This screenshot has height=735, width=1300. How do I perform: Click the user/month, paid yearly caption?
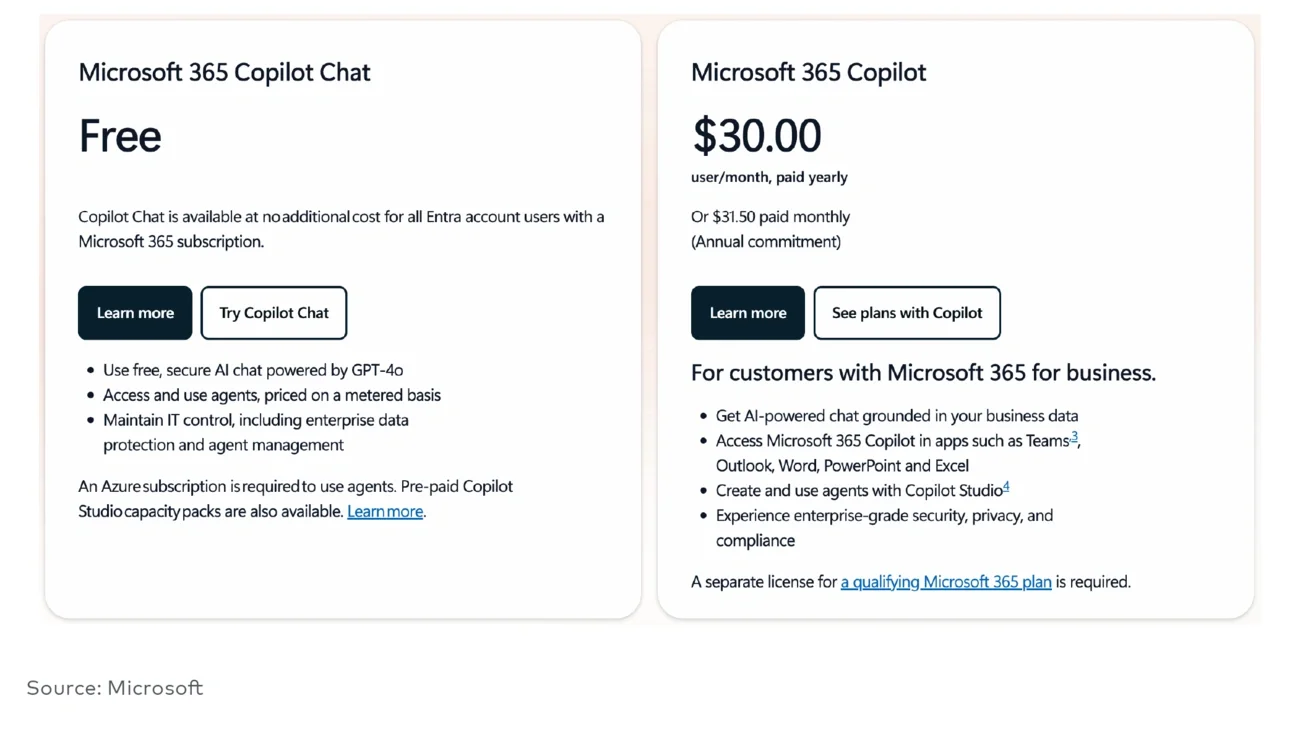pos(768,177)
